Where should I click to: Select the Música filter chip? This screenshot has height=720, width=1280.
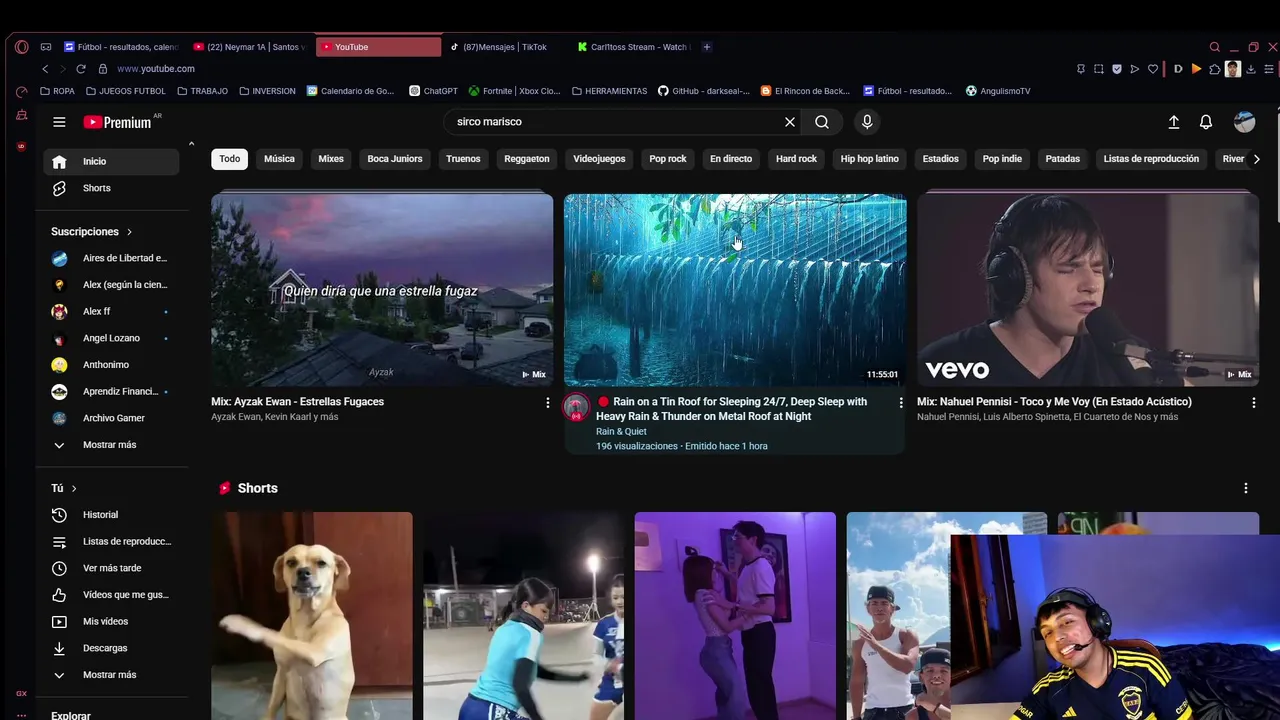[279, 159]
